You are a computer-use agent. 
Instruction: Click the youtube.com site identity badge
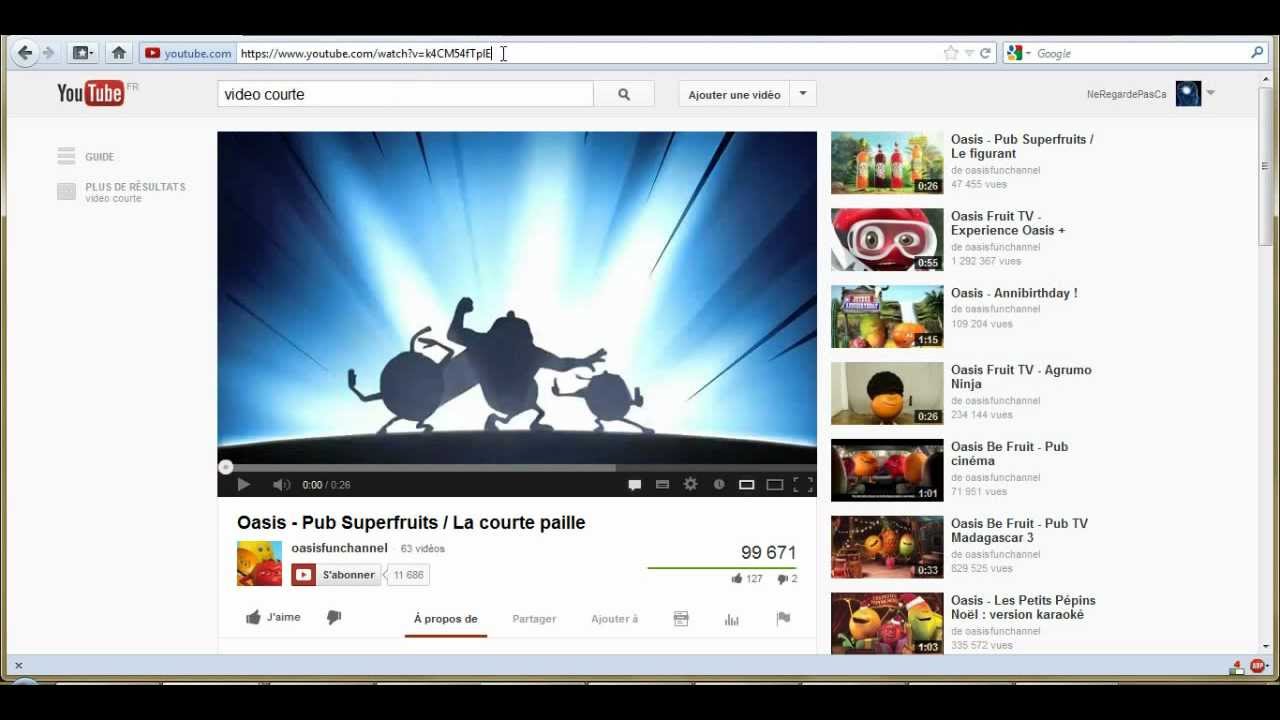[188, 53]
